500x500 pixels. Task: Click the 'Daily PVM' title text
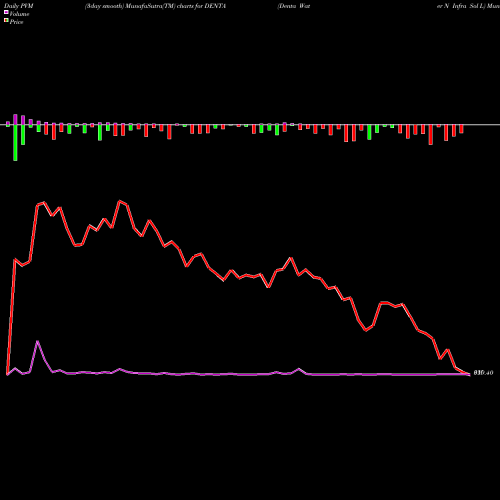(19, 6)
